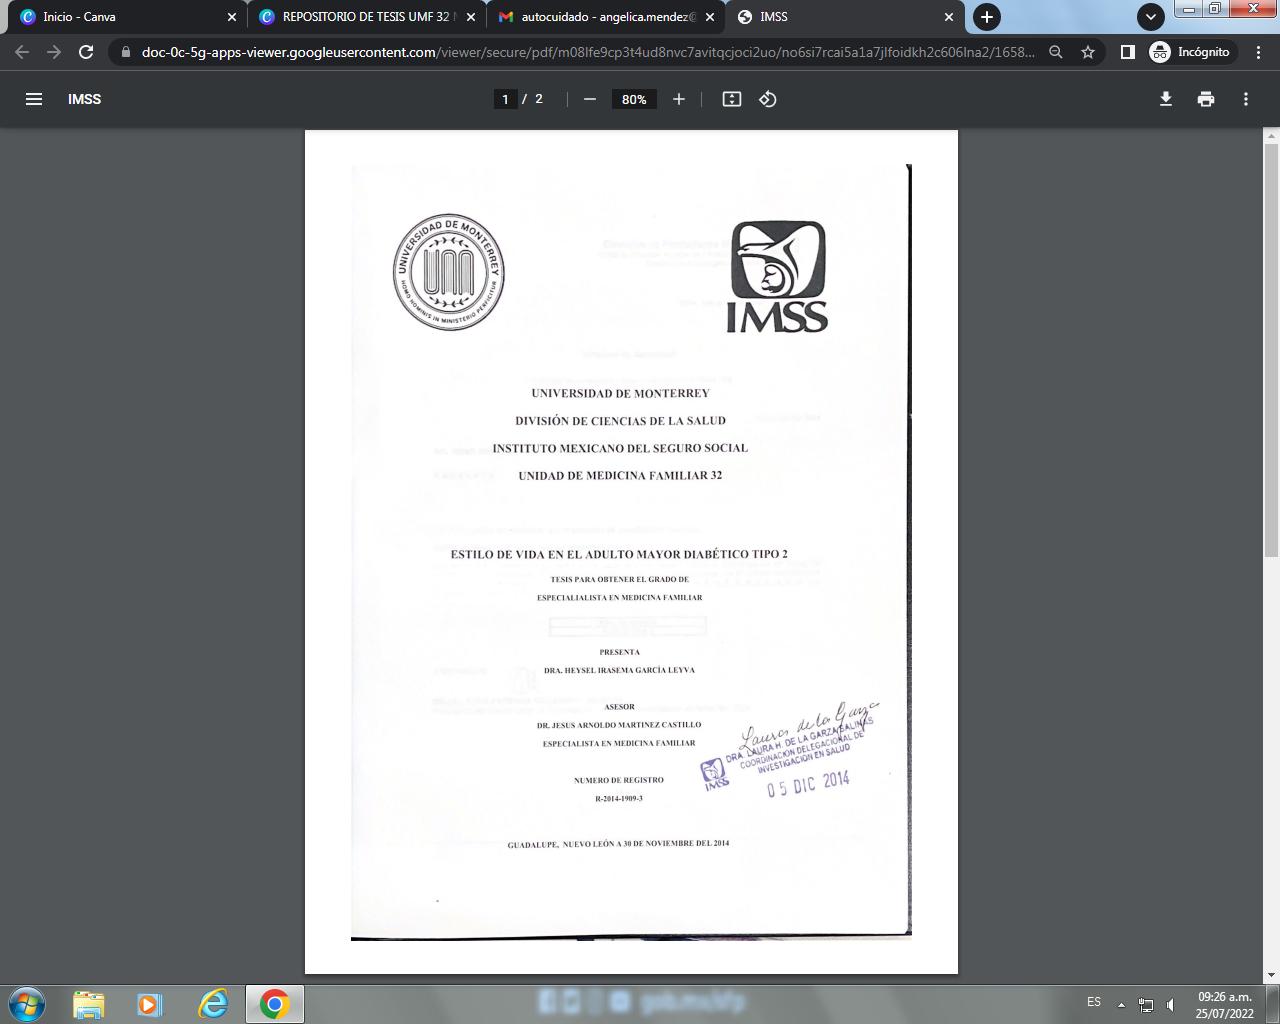Click the UNIDAD DE MEDICINA FAMILIAR 32 line
Image resolution: width=1280 pixels, height=1024 pixels.
point(620,476)
